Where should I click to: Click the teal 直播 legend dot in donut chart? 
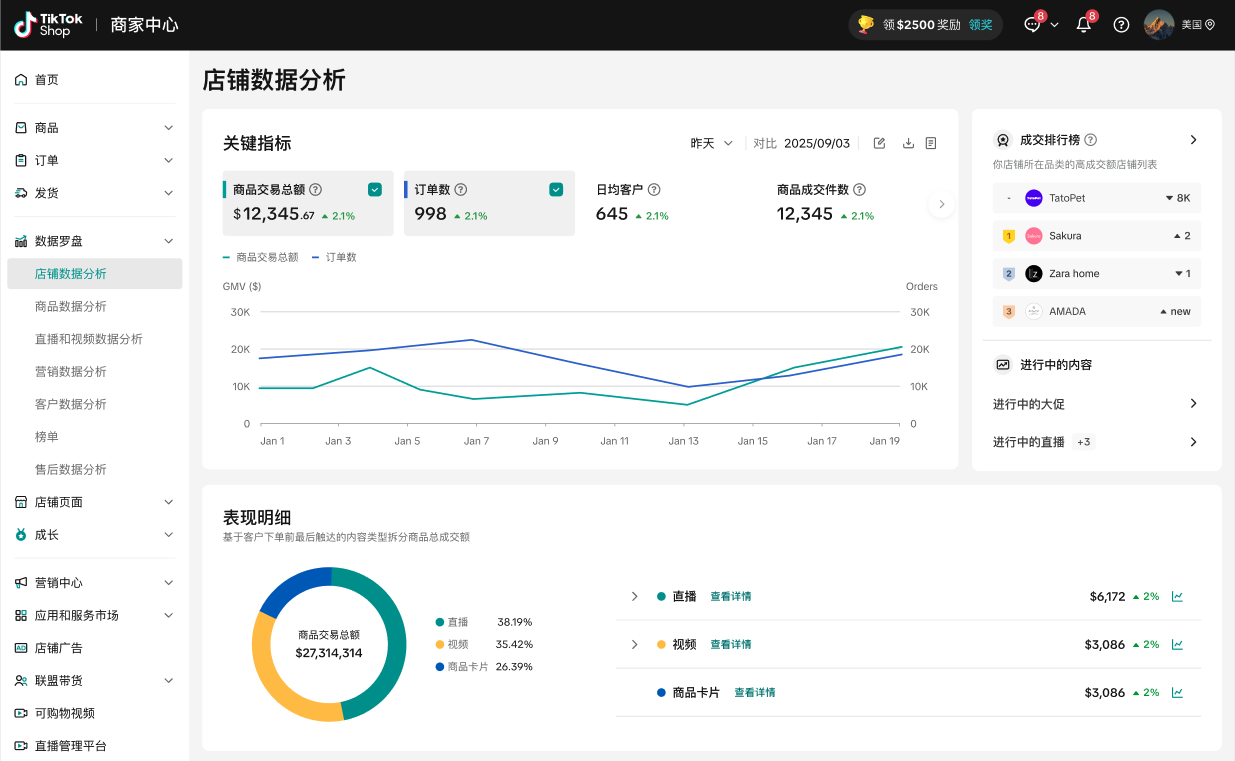439,622
